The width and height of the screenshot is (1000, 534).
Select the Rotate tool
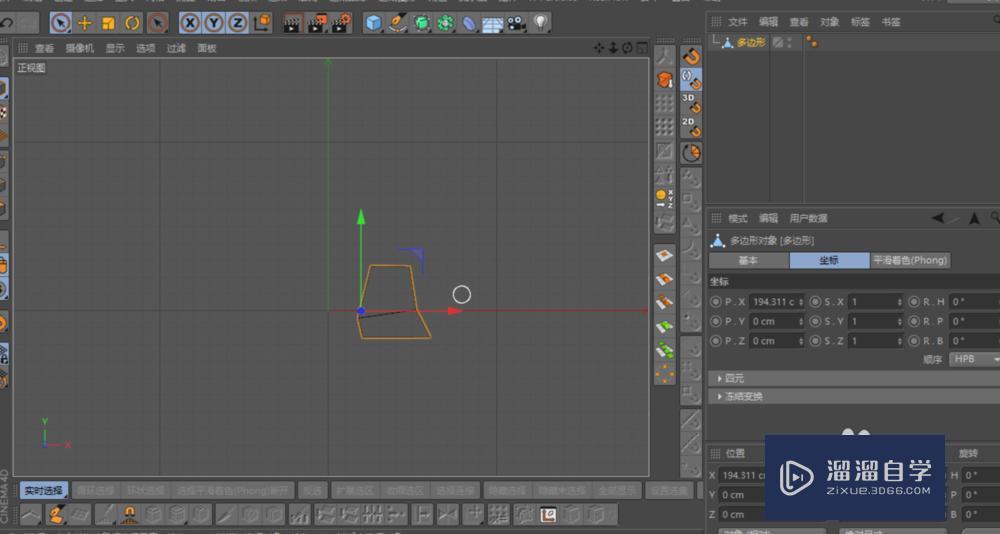[133, 24]
